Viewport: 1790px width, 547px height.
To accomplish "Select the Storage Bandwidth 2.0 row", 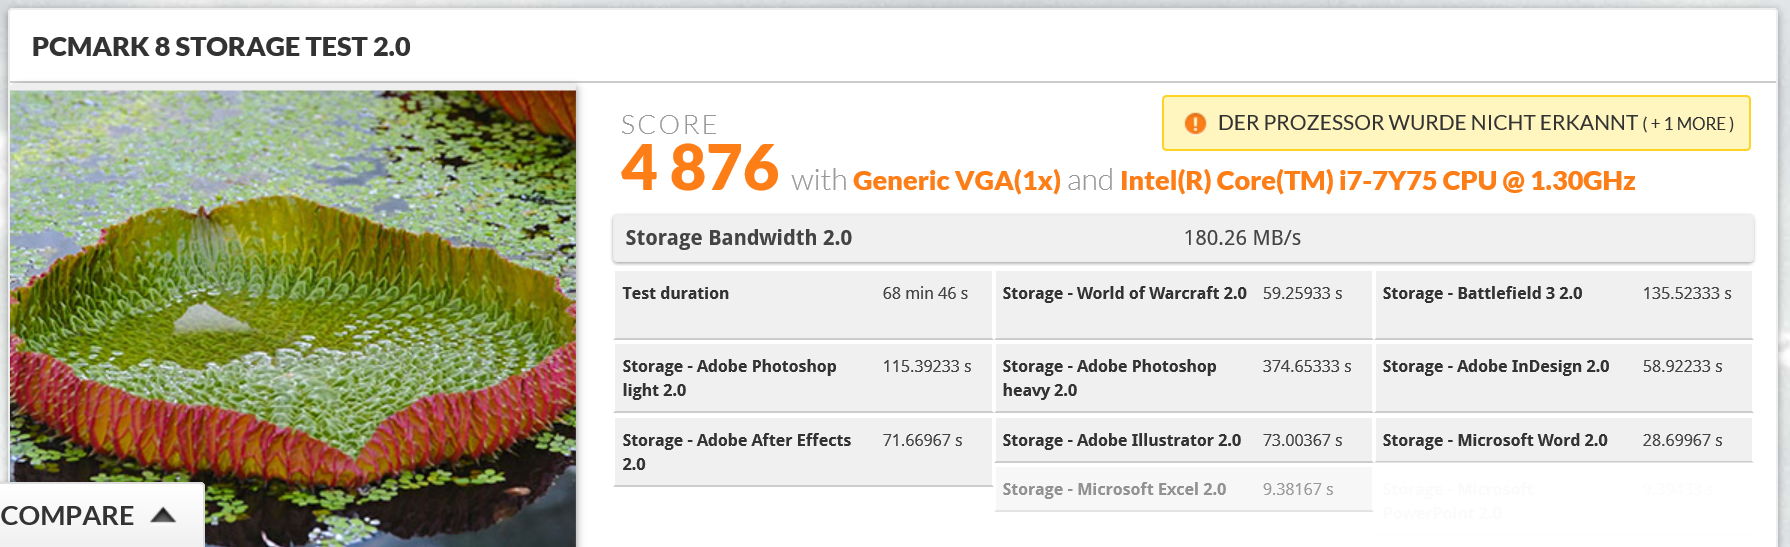I will coord(1182,238).
